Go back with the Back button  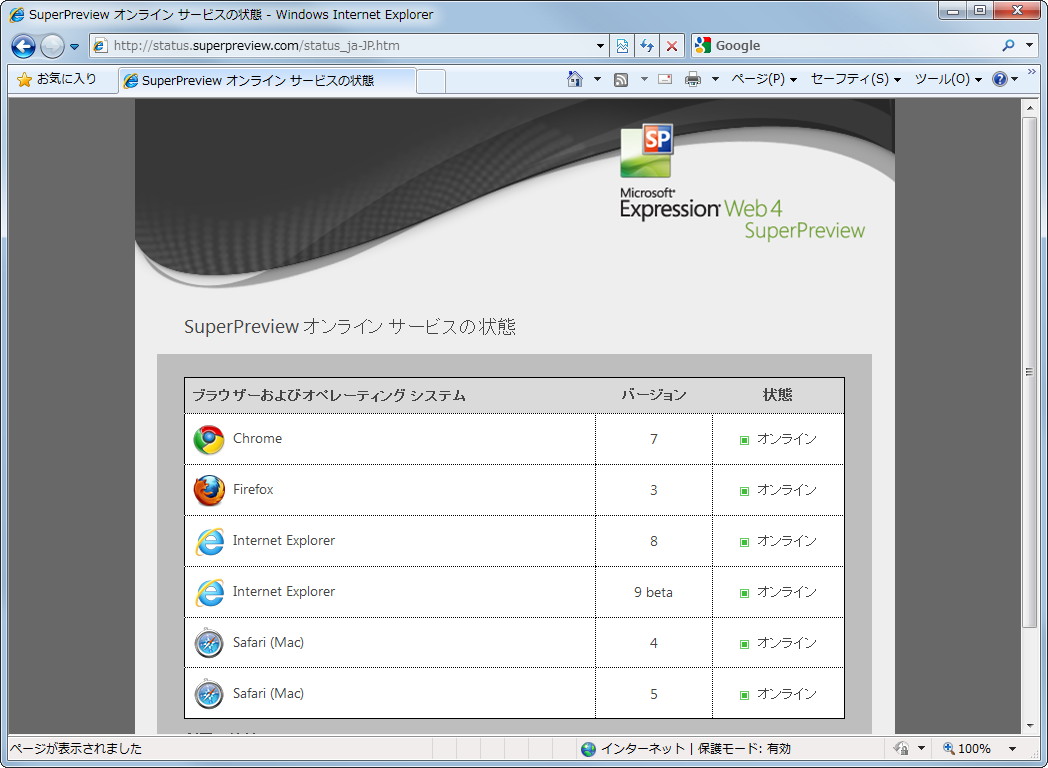tap(22, 46)
